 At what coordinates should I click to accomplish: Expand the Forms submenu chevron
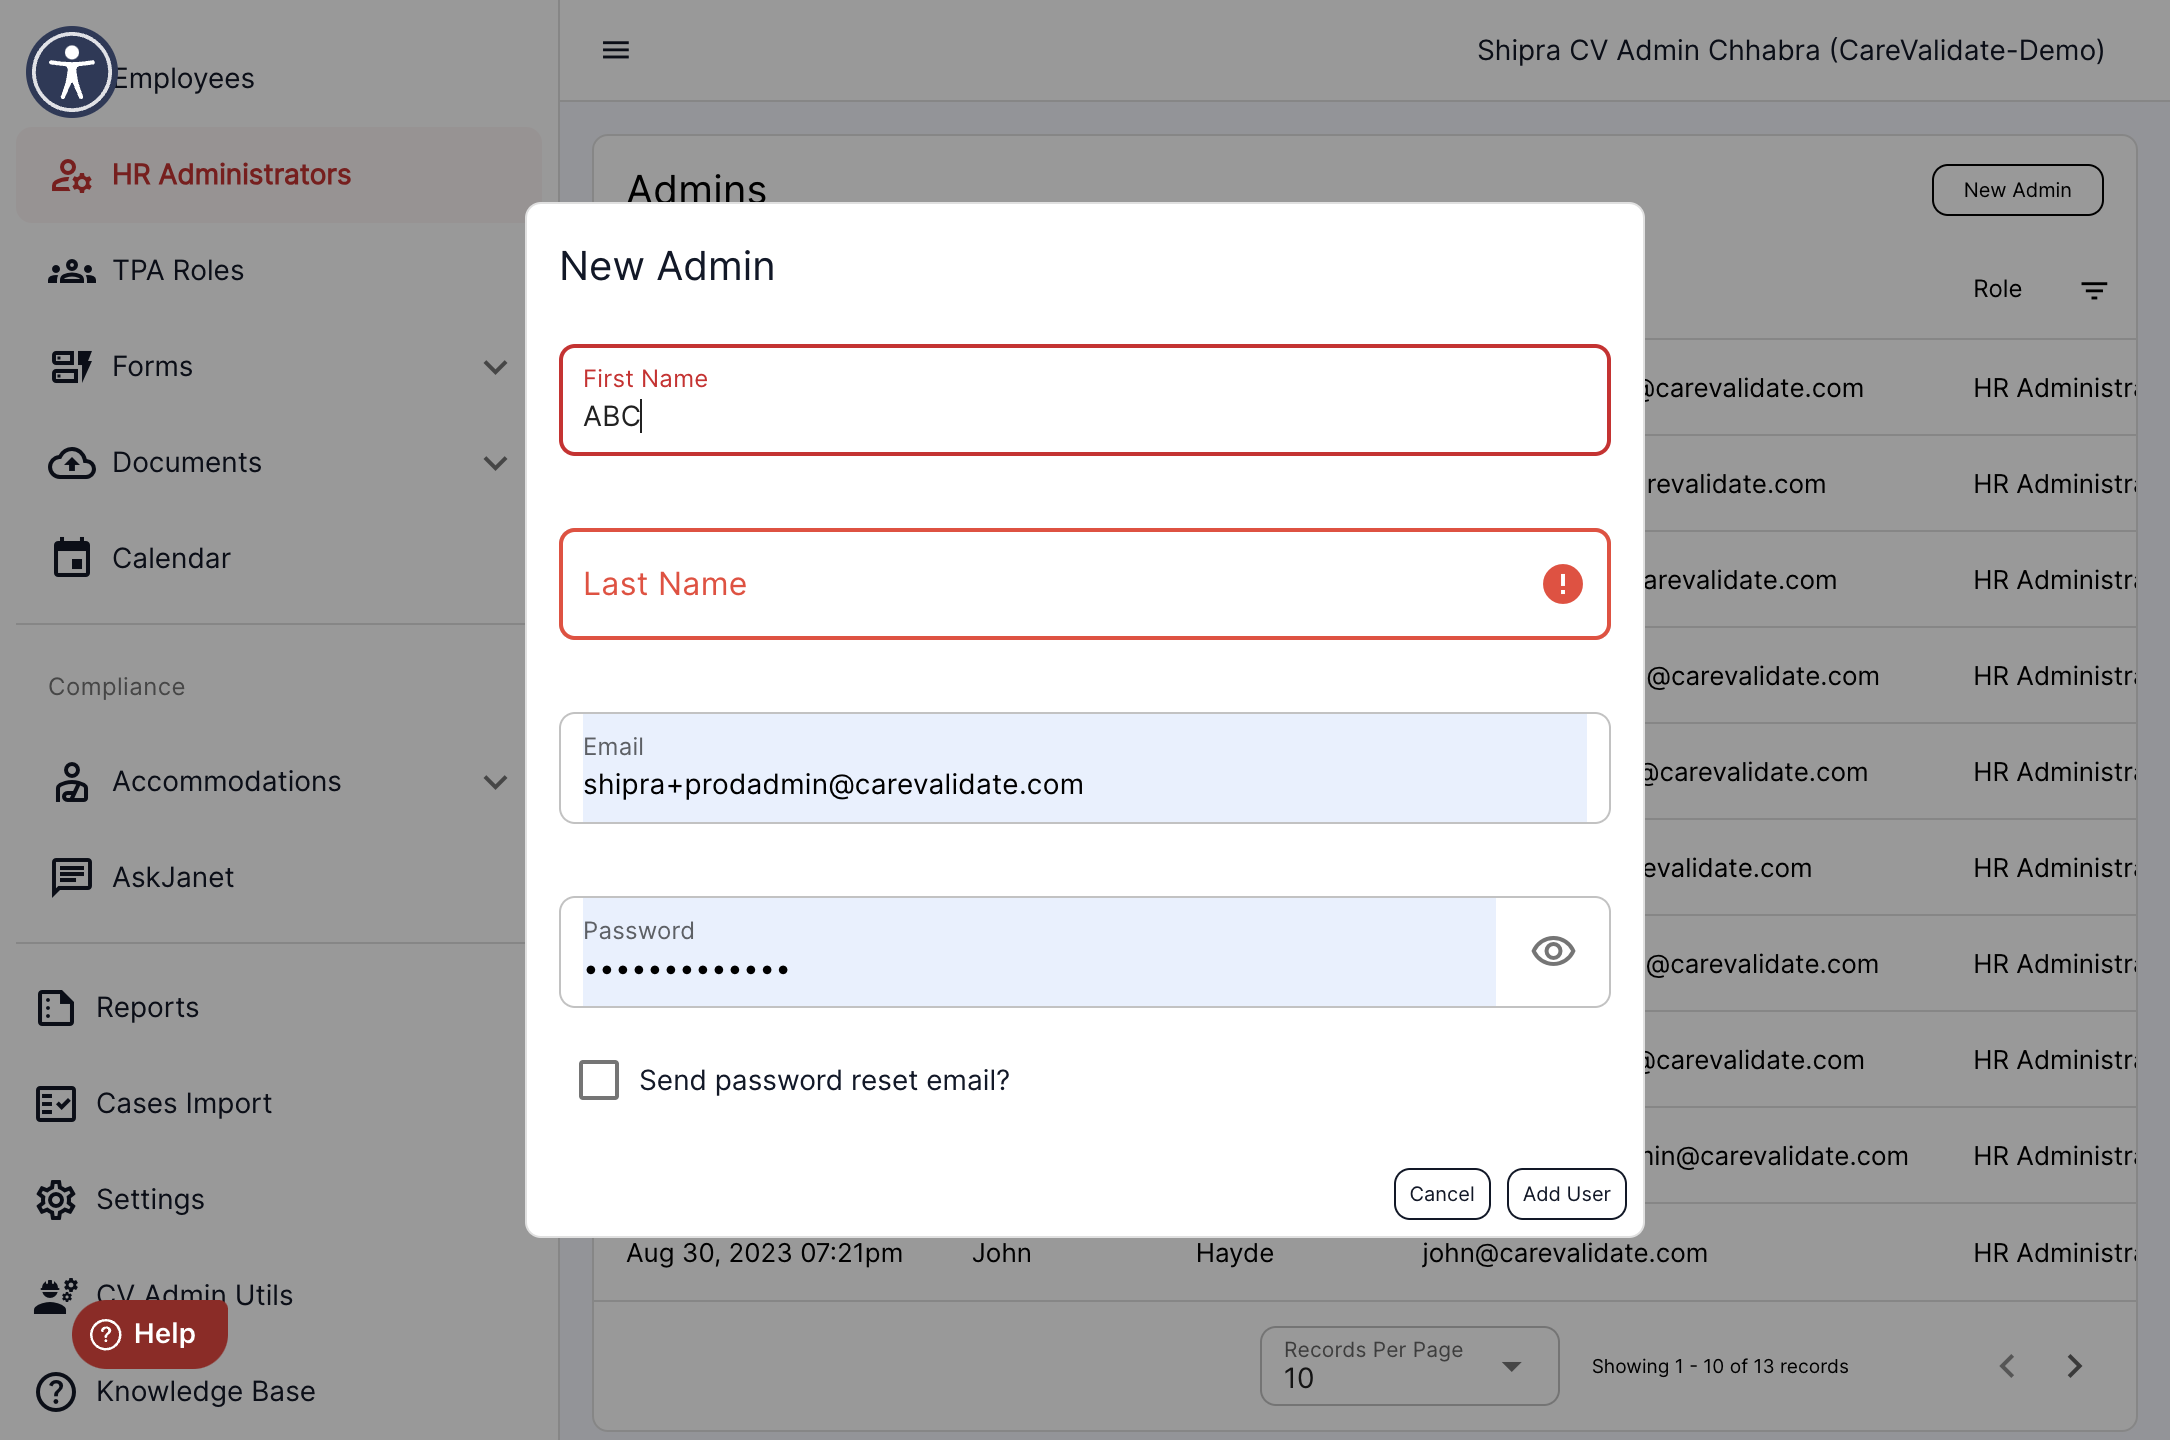tap(495, 367)
